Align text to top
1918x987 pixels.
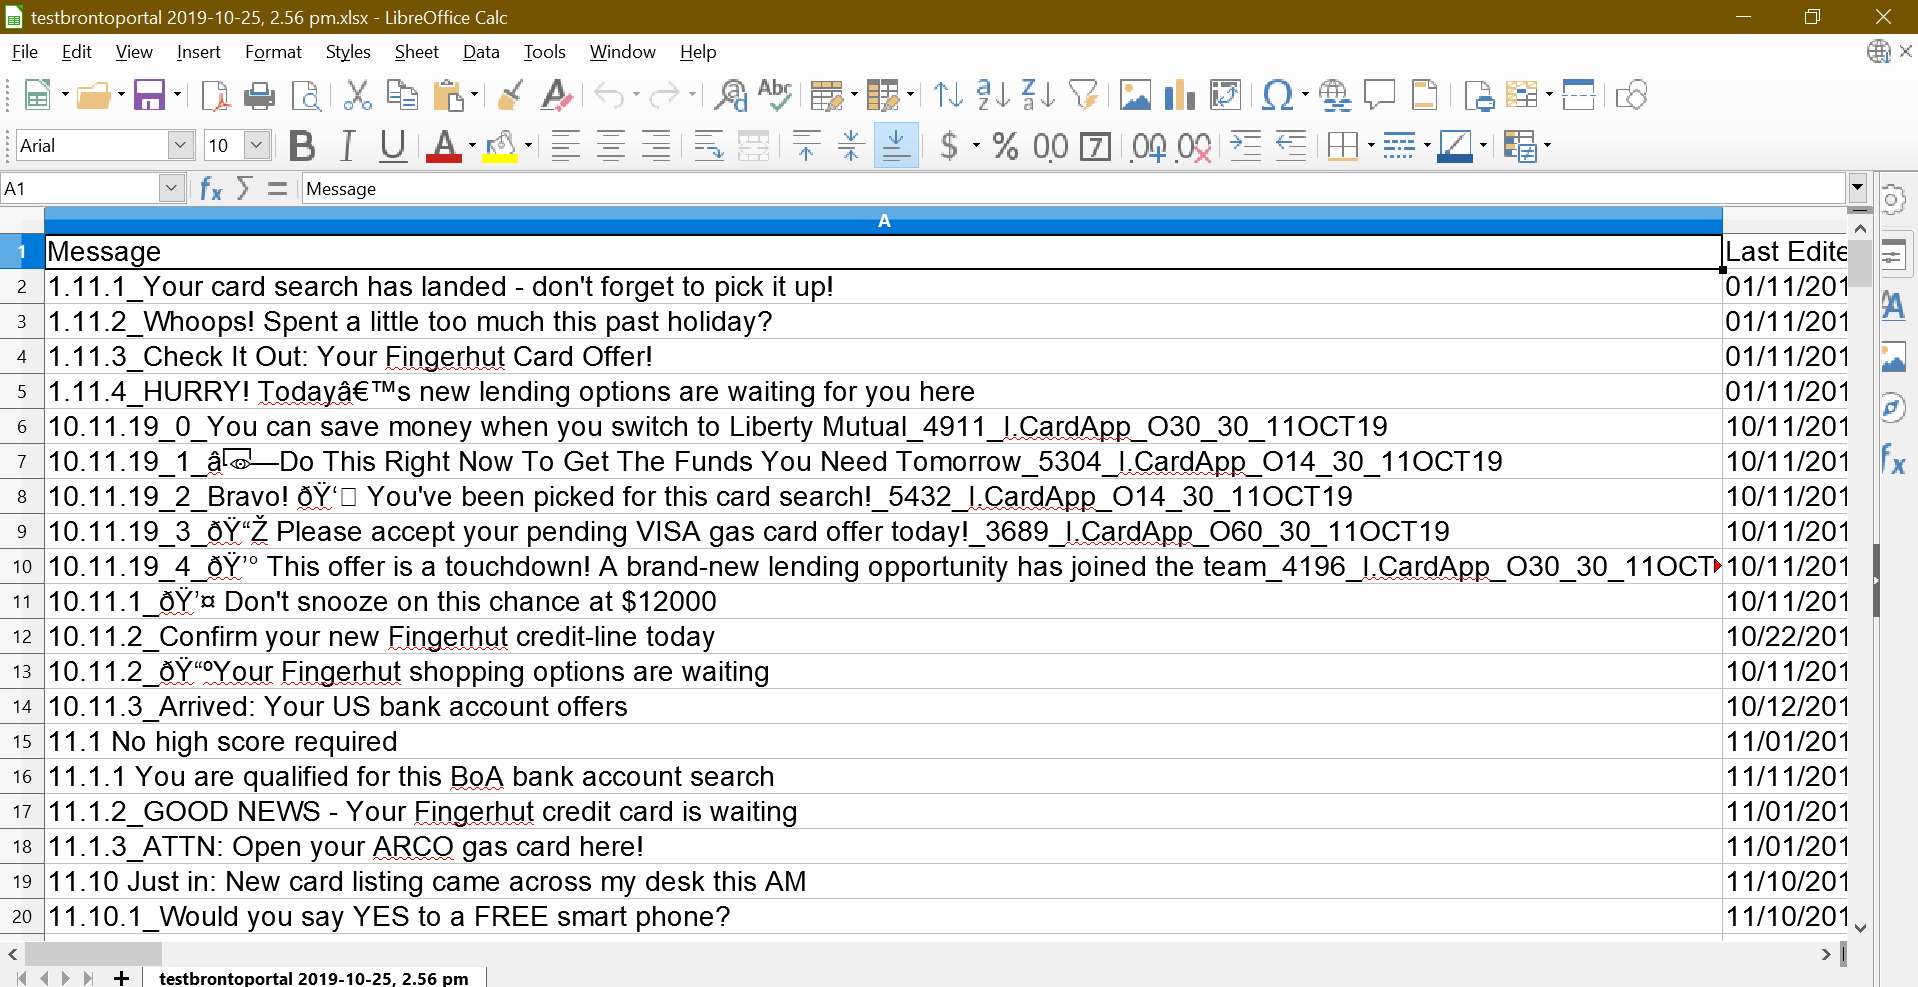tap(806, 146)
